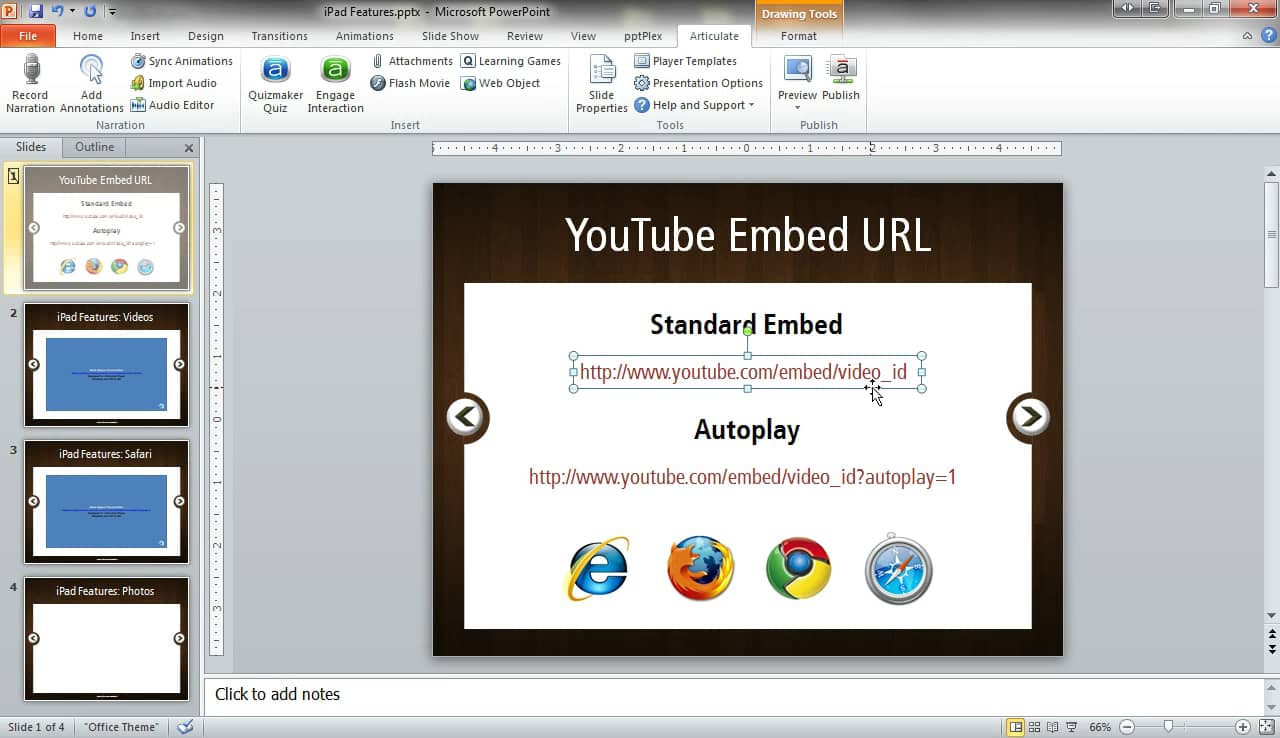Click the autoplay embed URL text

(x=742, y=477)
